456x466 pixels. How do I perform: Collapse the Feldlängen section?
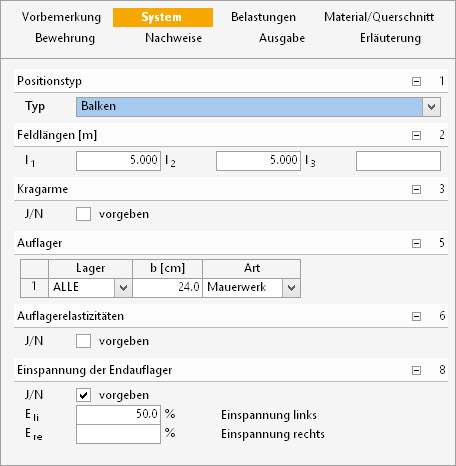(x=416, y=135)
